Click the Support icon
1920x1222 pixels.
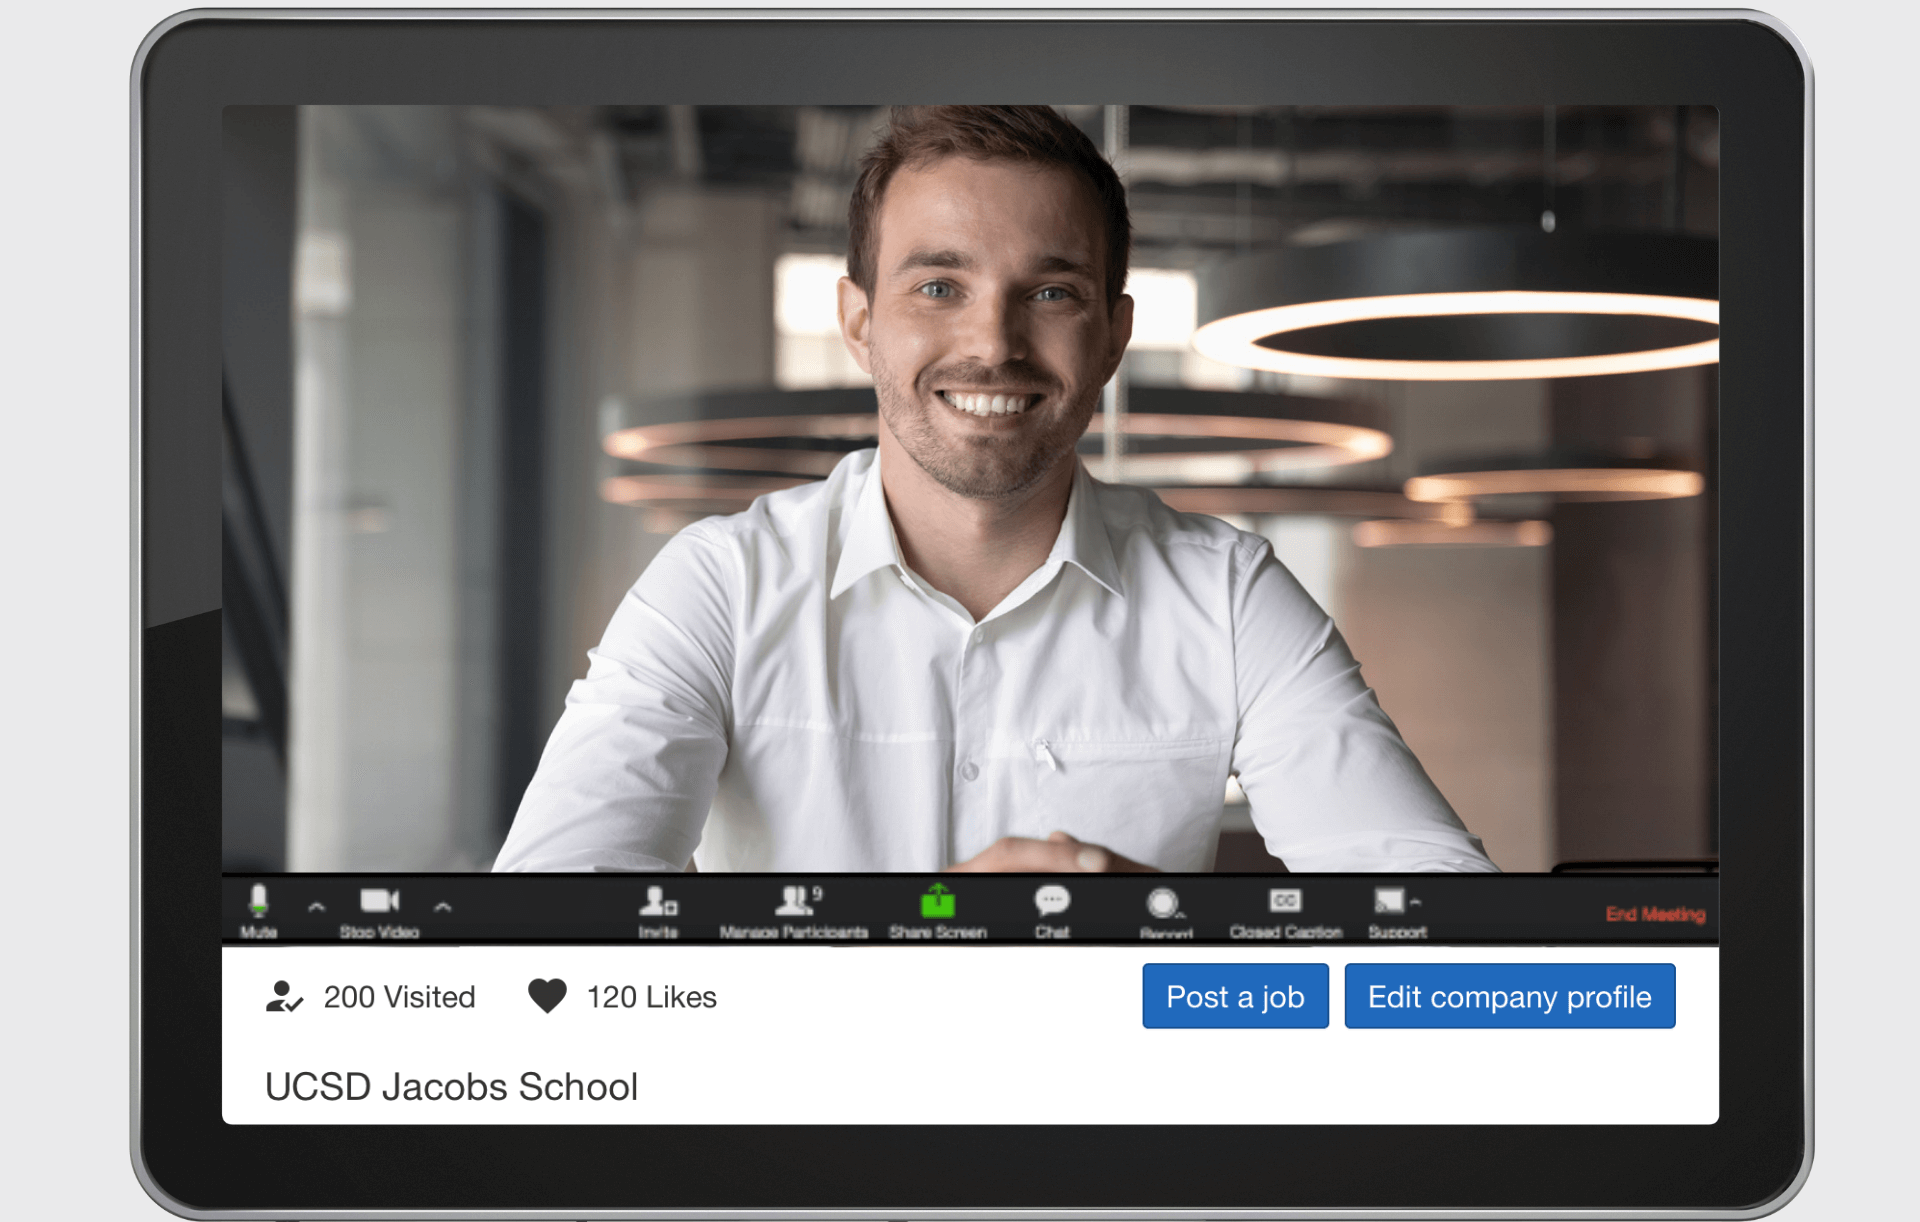(1390, 903)
